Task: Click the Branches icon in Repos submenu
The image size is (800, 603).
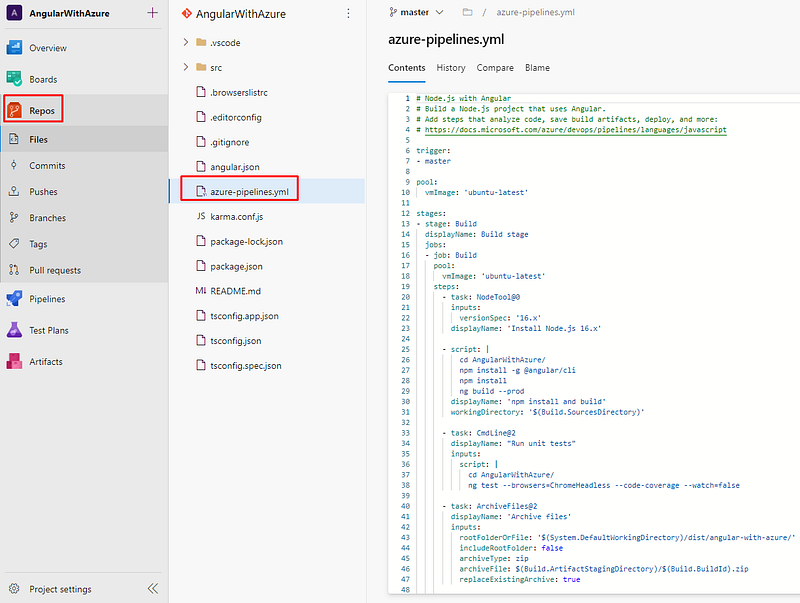Action: click(14, 218)
